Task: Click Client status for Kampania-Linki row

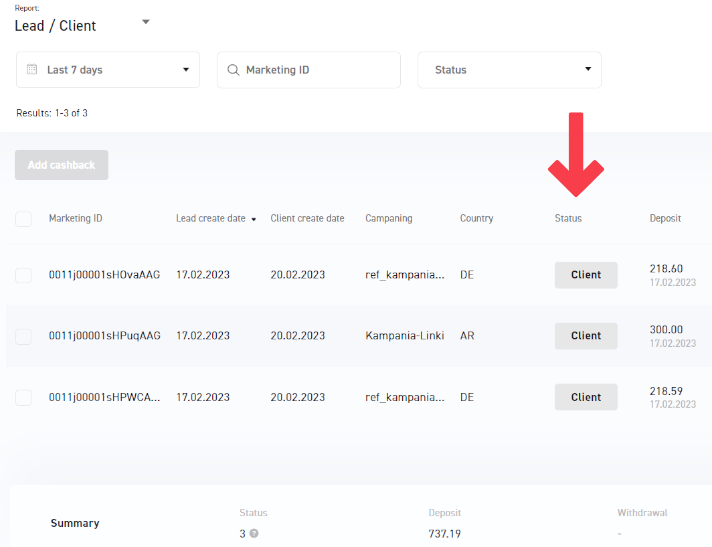Action: [586, 336]
